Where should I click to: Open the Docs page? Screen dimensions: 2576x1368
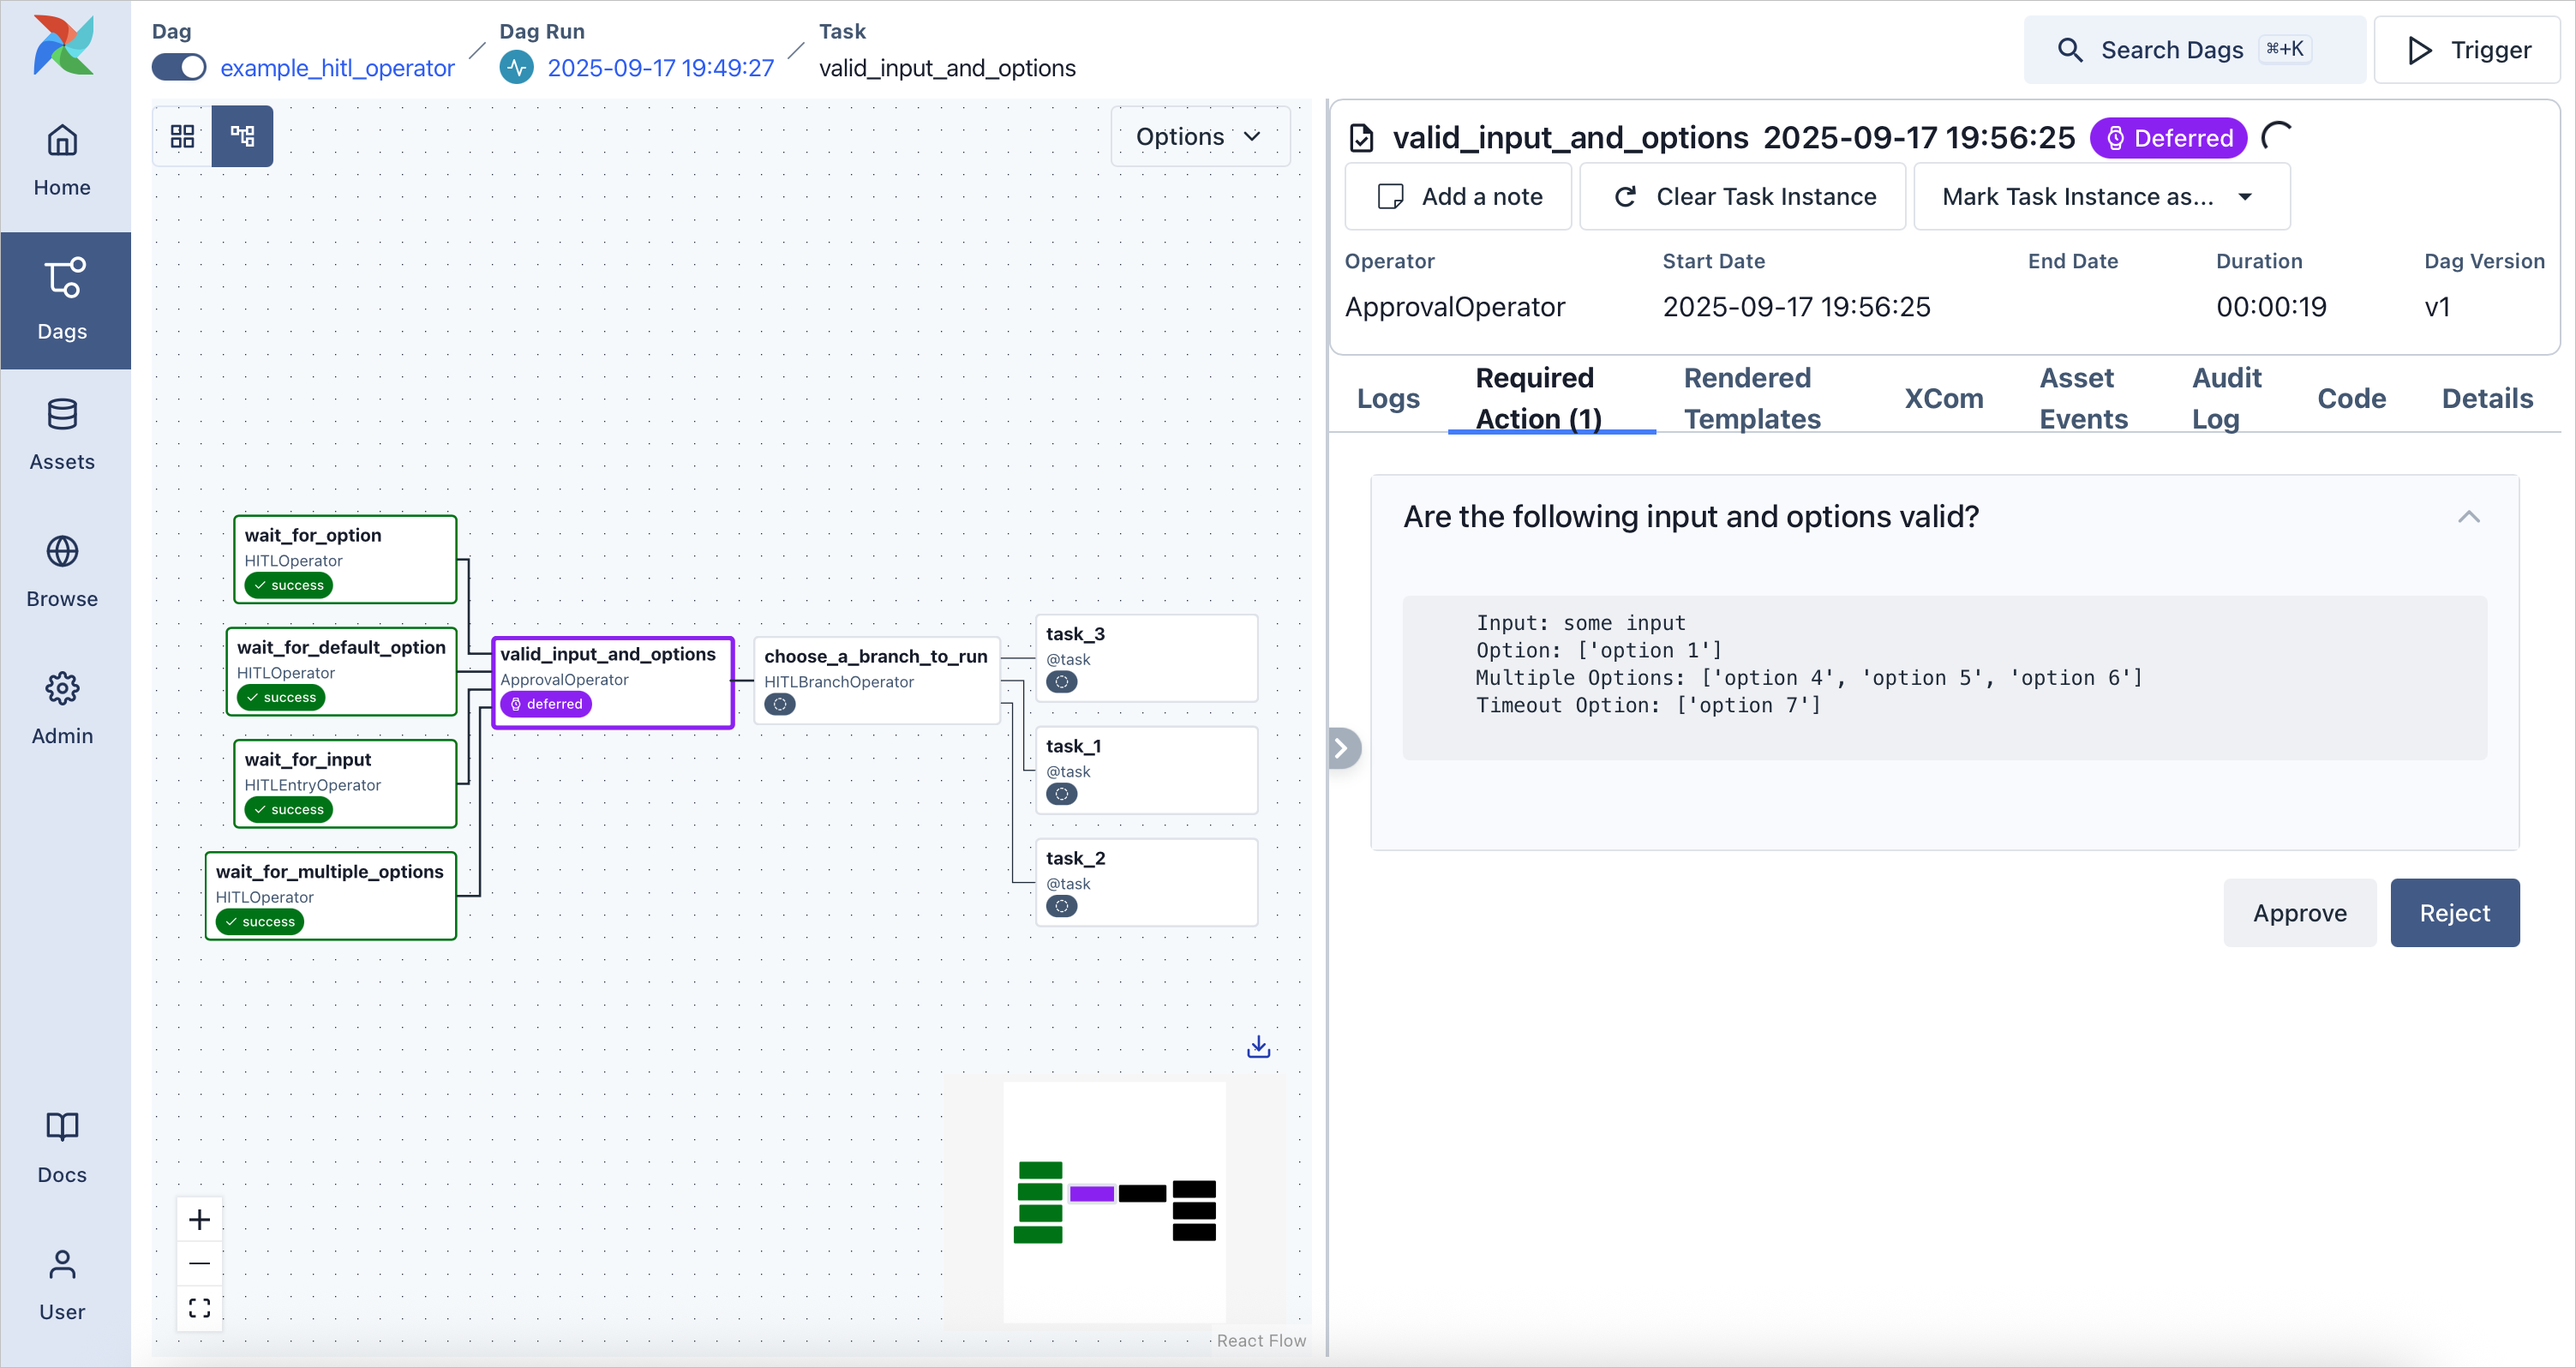pyautogui.click(x=62, y=1148)
